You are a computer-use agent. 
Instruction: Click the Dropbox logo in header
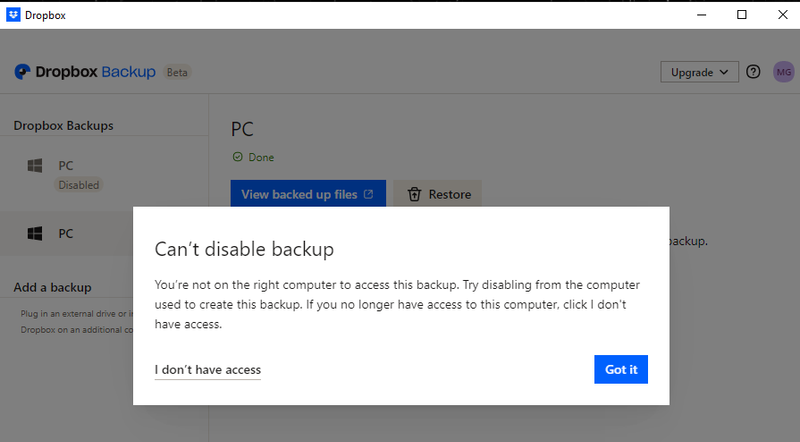pos(22,72)
